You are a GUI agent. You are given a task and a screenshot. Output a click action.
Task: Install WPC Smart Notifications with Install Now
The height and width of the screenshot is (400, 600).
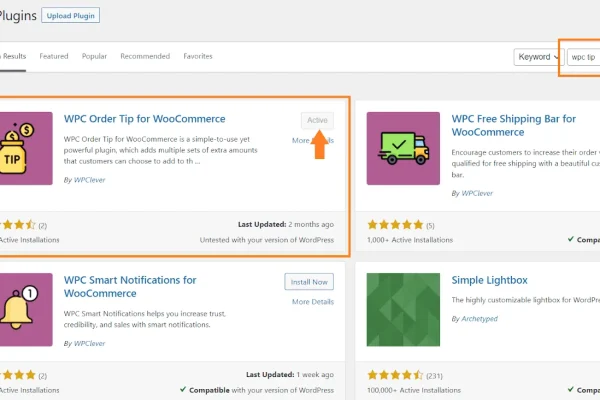(309, 282)
